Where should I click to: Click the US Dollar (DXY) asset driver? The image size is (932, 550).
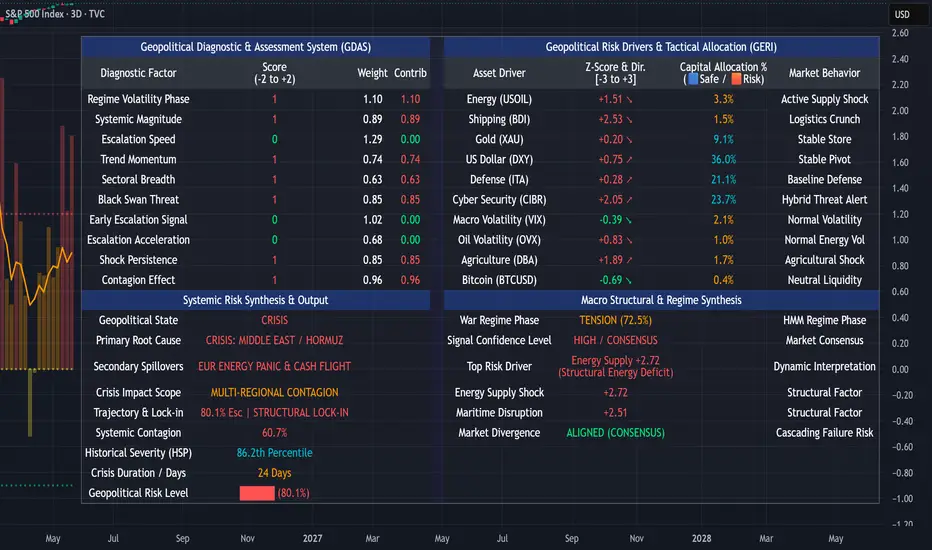499,159
